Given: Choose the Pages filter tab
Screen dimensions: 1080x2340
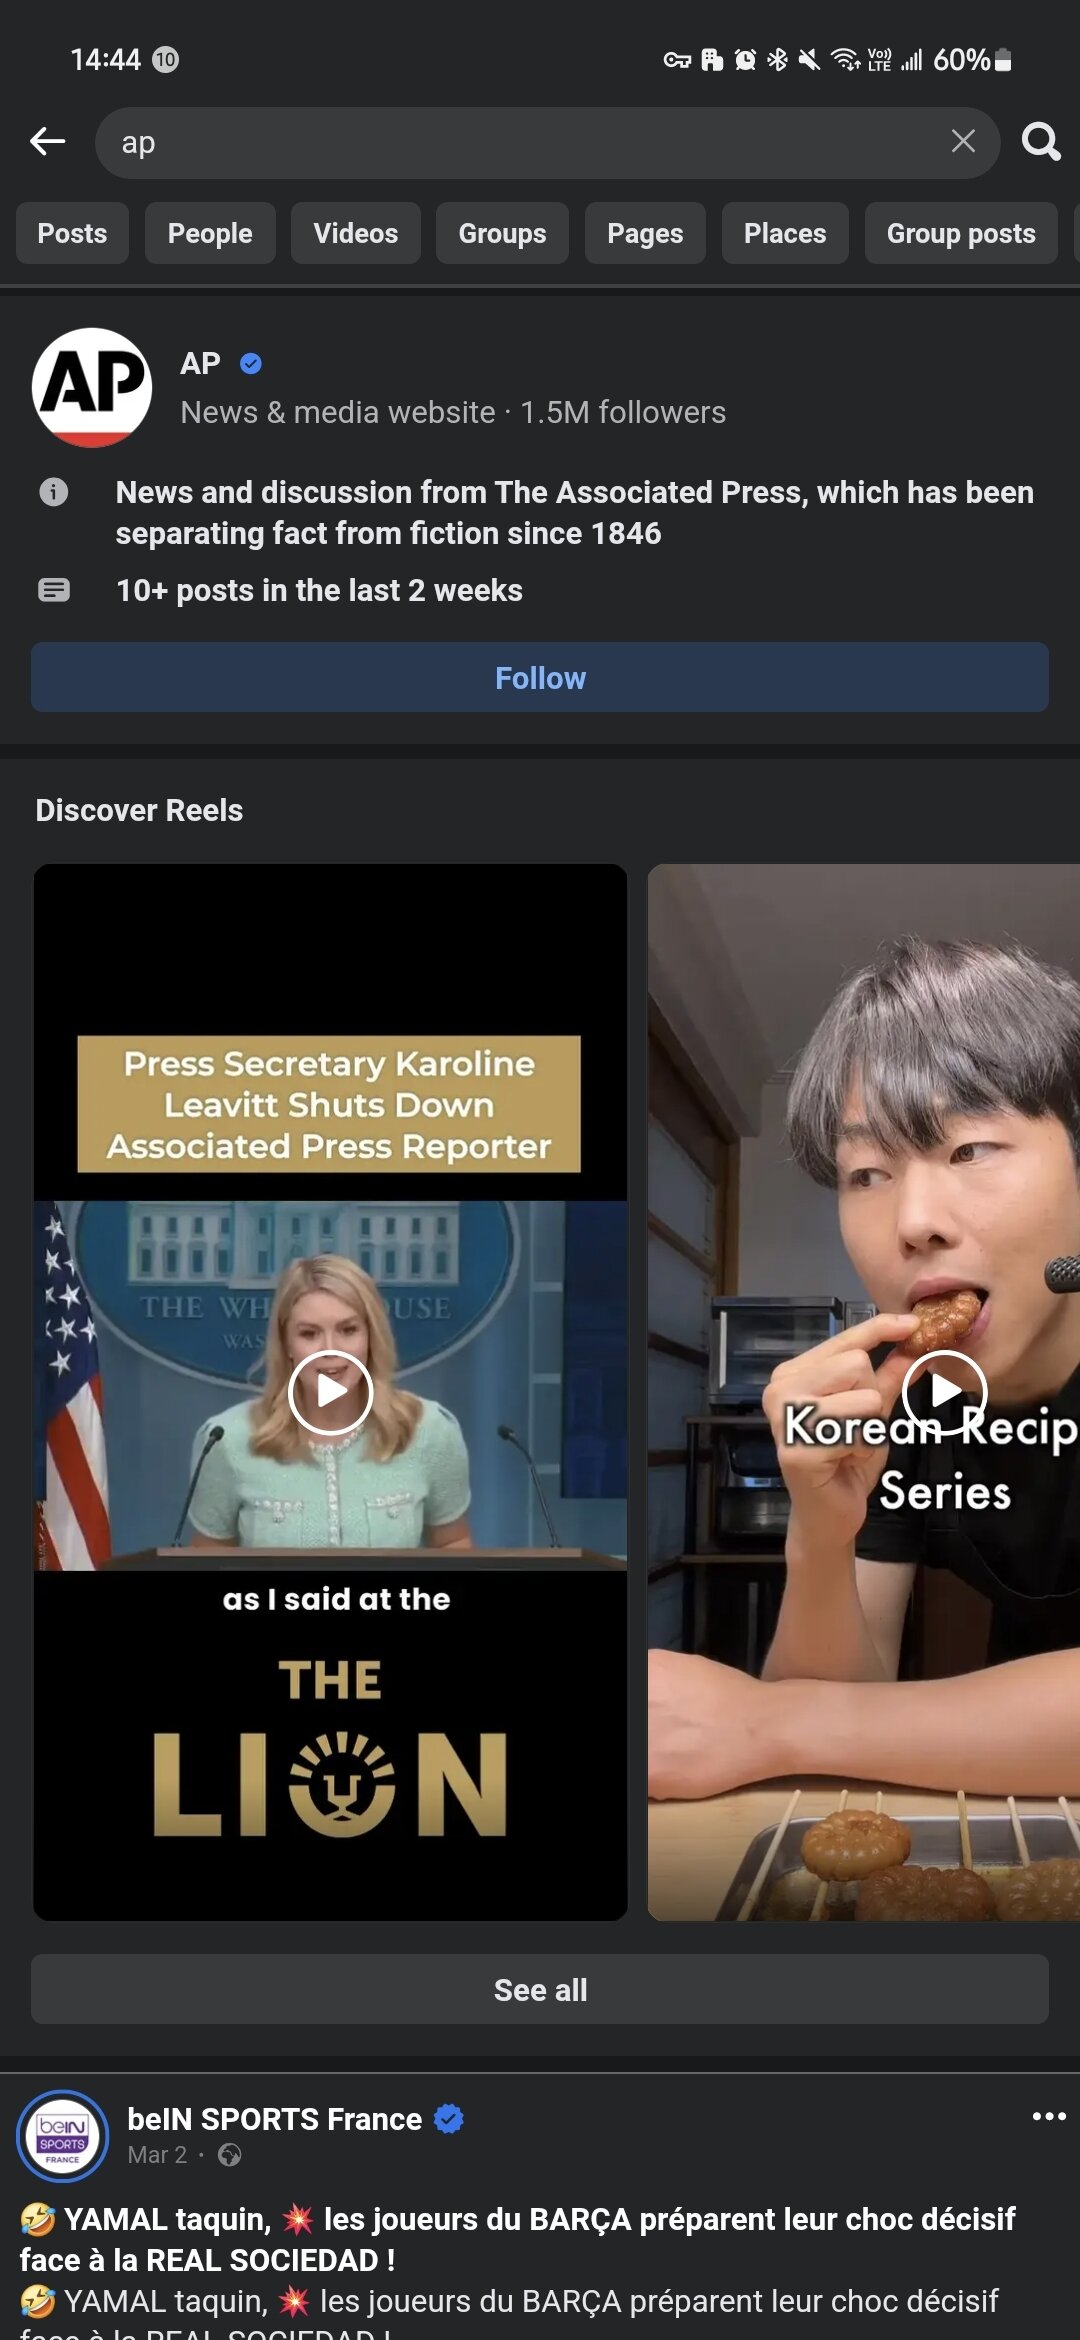Looking at the screenshot, I should pos(645,233).
